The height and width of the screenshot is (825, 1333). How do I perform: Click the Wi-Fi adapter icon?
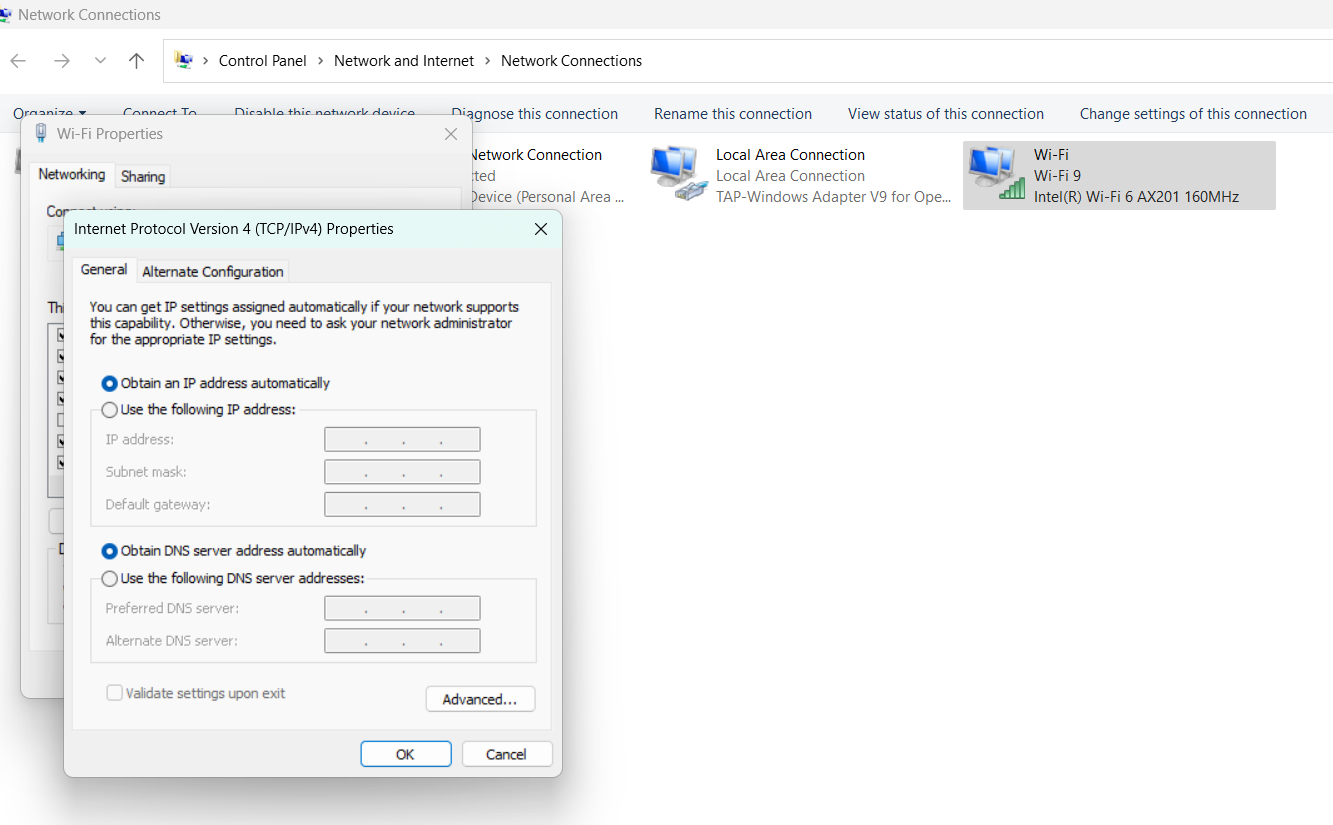996,174
